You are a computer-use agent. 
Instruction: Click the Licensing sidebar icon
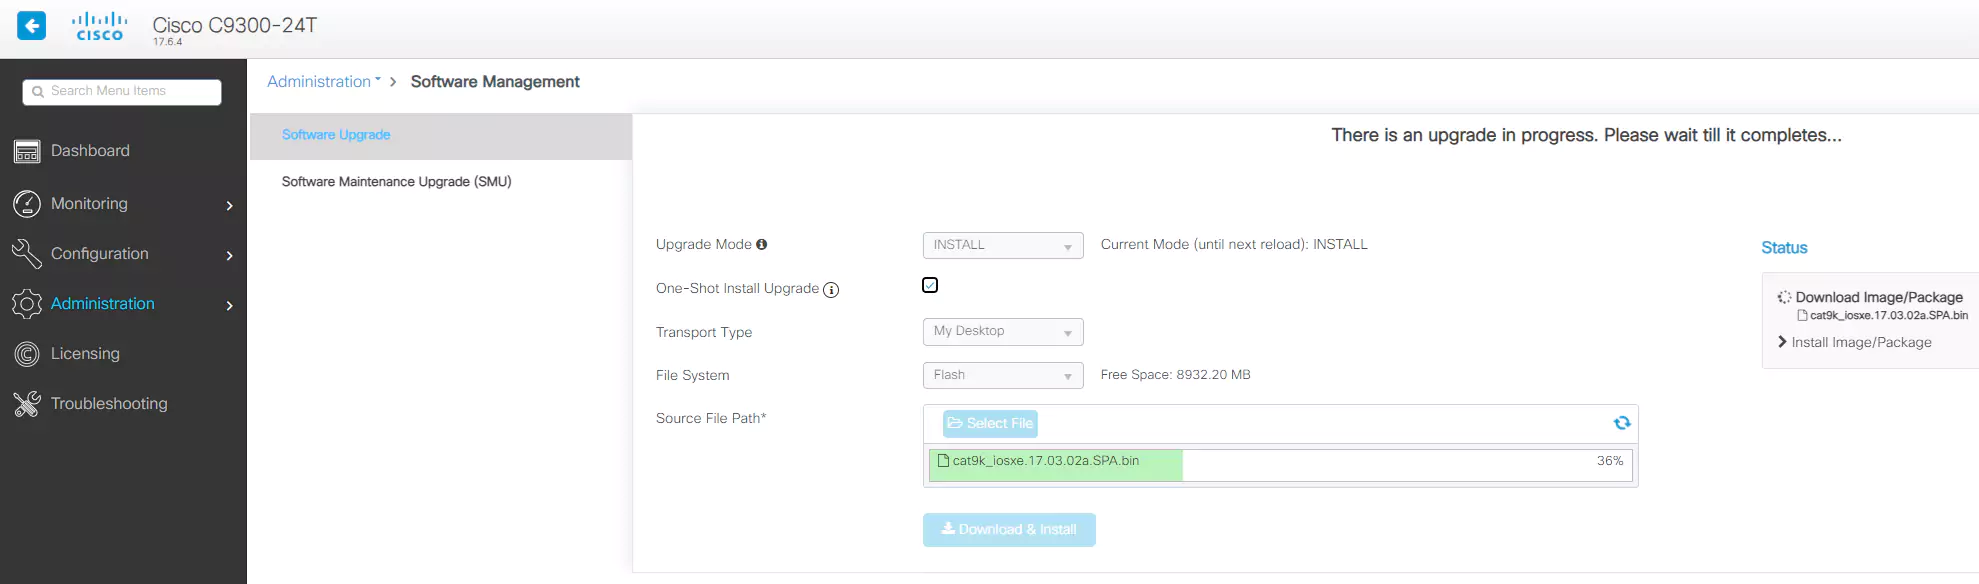27,354
